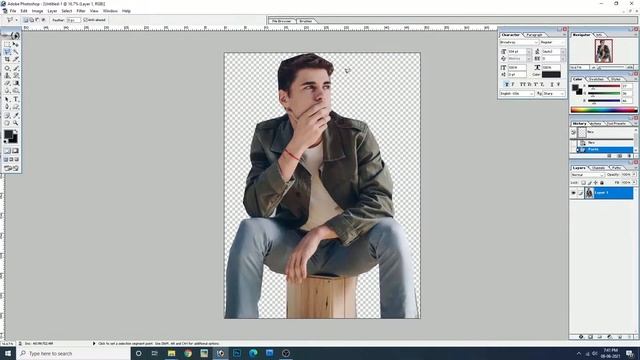This screenshot has height=360, width=640.
Task: Click Jump to ImageReady at toolbox bottom
Action: tap(11, 168)
